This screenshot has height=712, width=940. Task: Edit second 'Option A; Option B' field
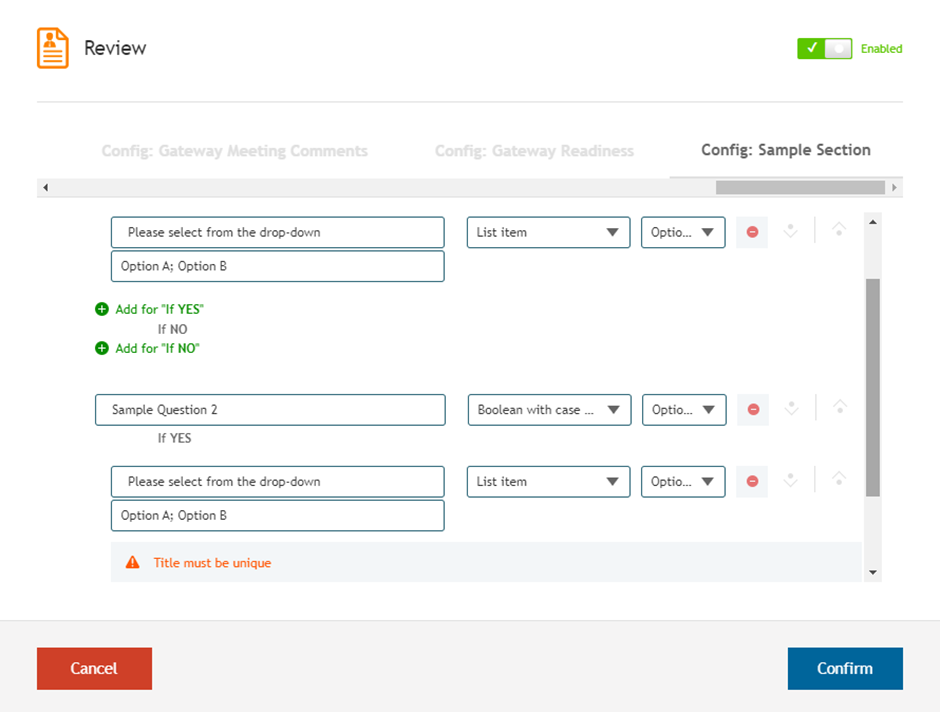[278, 515]
